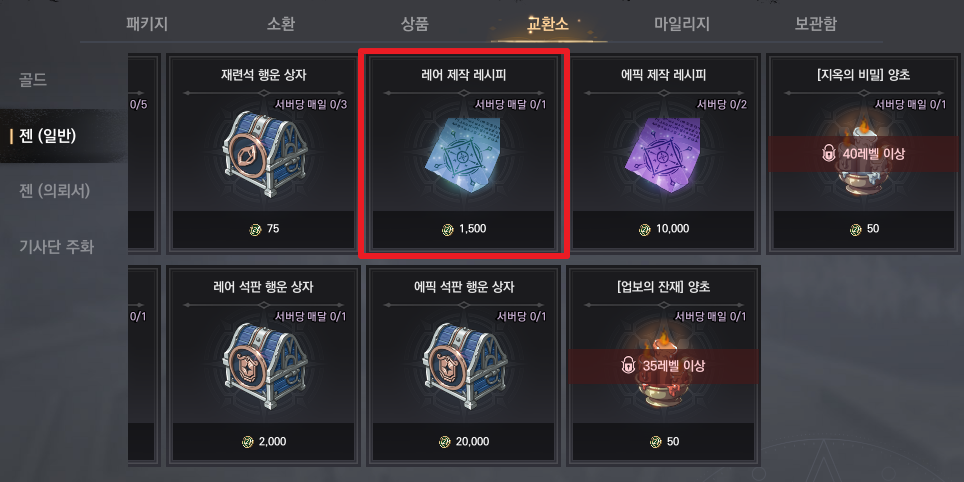Select the 레어 석판 행운 상자 chest icon
The width and height of the screenshot is (964, 482).
(263, 367)
